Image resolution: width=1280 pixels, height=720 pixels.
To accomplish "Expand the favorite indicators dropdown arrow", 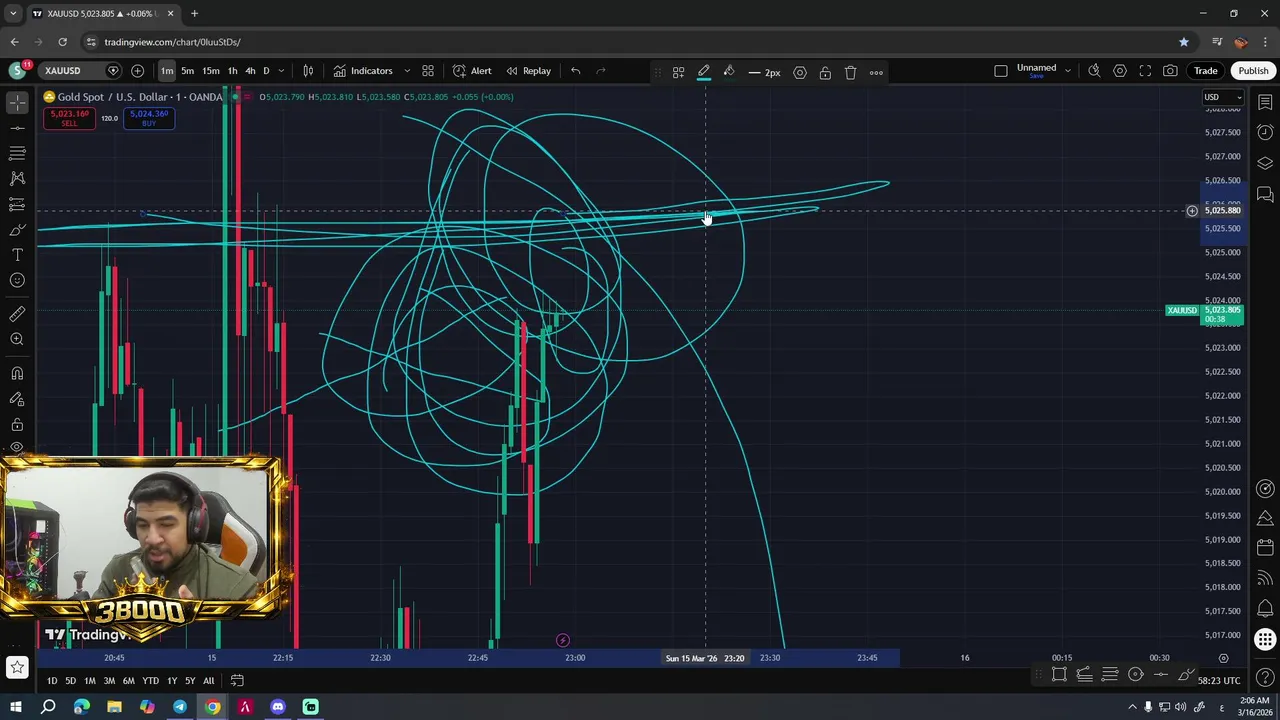I will (x=406, y=71).
